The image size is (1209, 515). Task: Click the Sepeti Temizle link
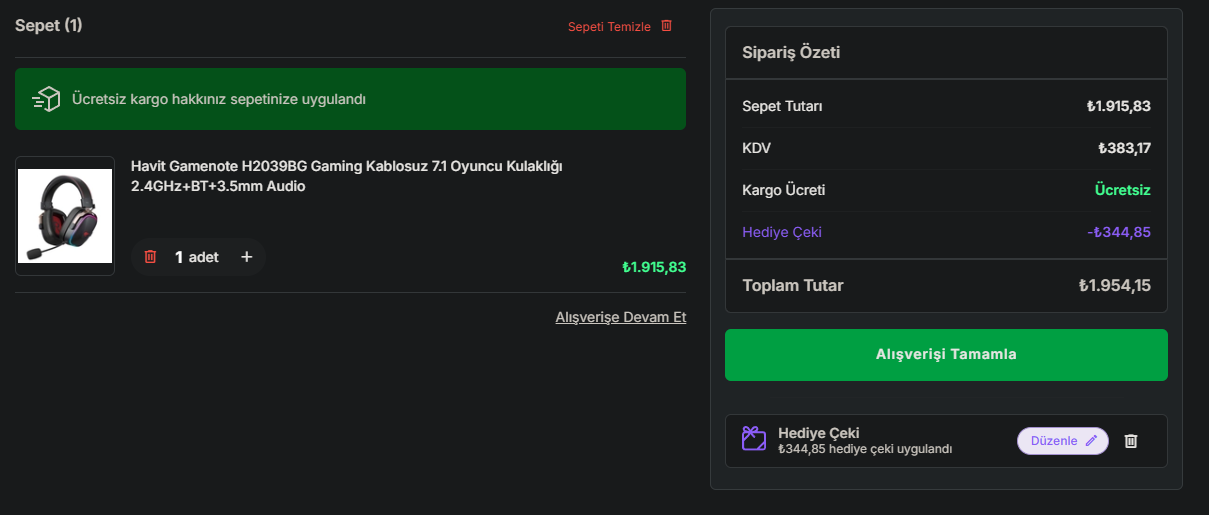(x=609, y=27)
